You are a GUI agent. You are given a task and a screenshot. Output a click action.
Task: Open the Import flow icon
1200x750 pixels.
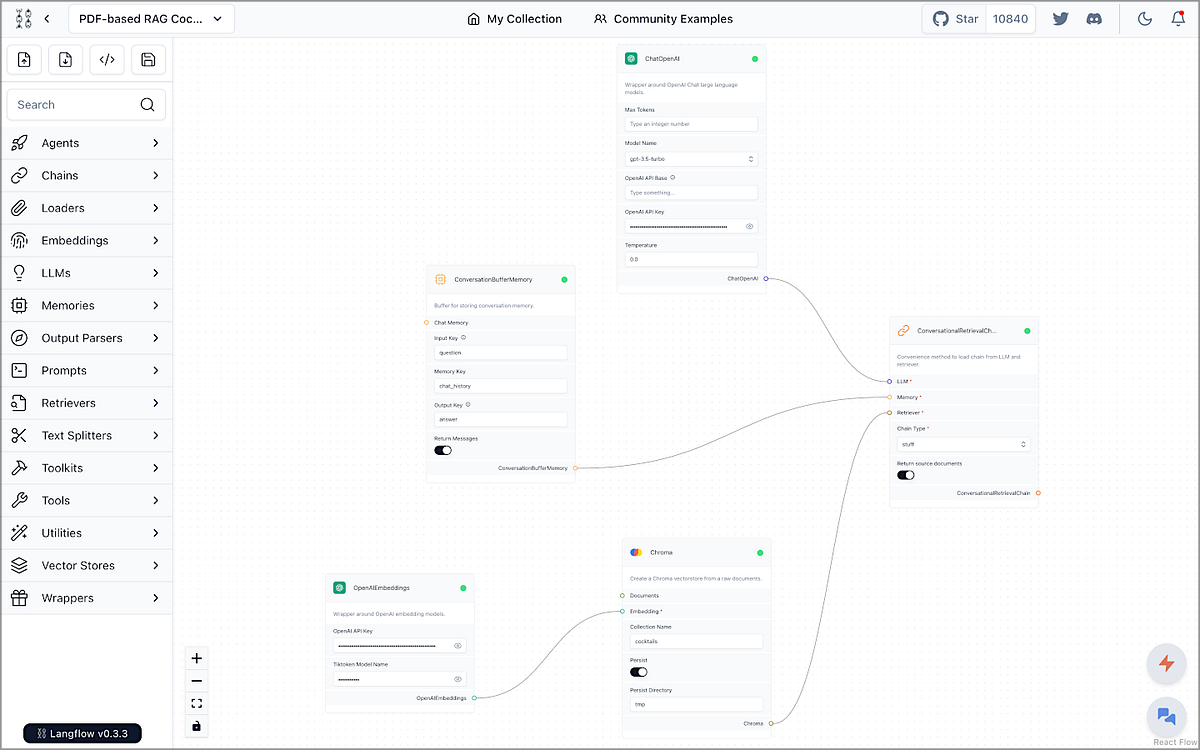(23, 59)
